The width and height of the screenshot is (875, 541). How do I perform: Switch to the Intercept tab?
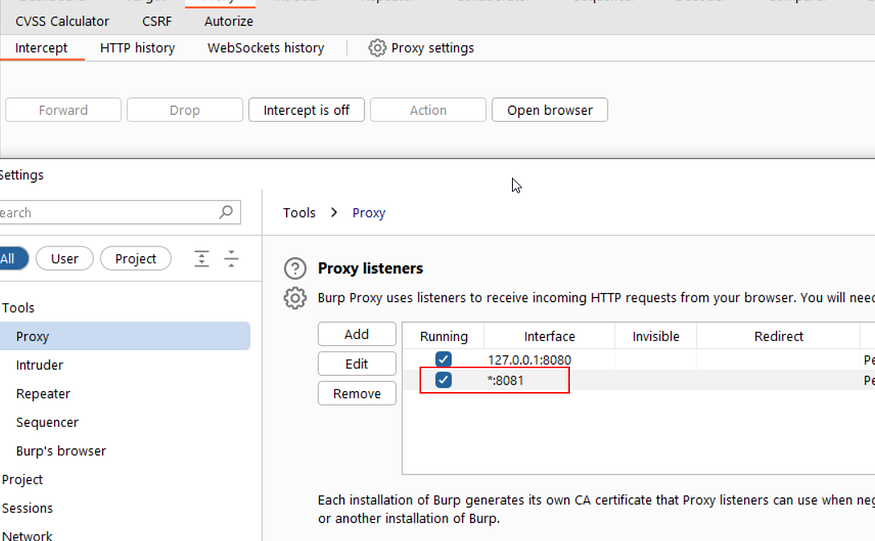(x=41, y=48)
